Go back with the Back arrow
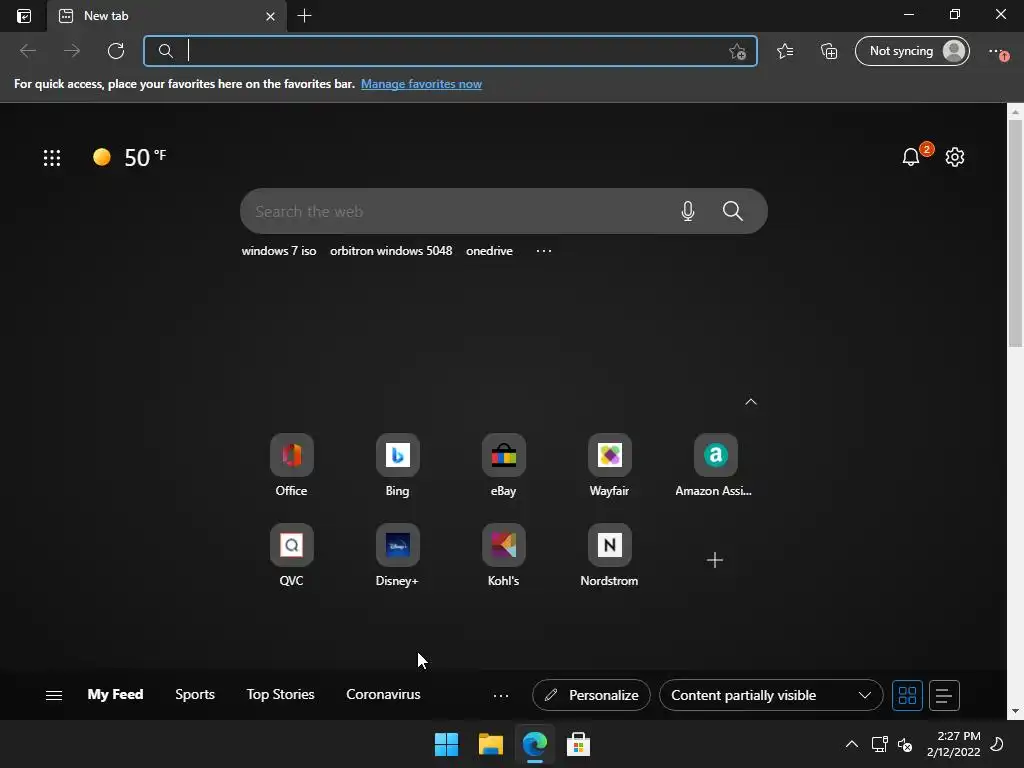This screenshot has width=1024, height=768. (x=27, y=51)
